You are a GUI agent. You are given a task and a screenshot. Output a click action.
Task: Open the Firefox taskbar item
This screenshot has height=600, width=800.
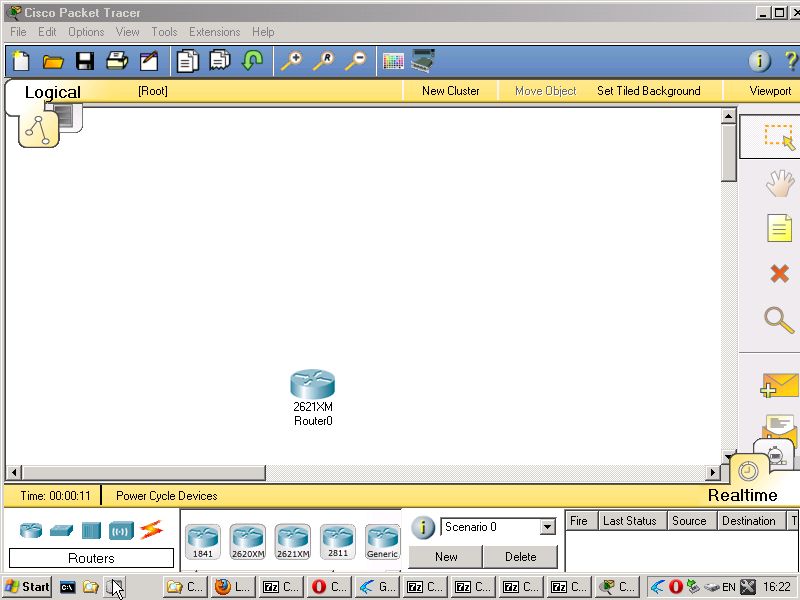(231, 587)
